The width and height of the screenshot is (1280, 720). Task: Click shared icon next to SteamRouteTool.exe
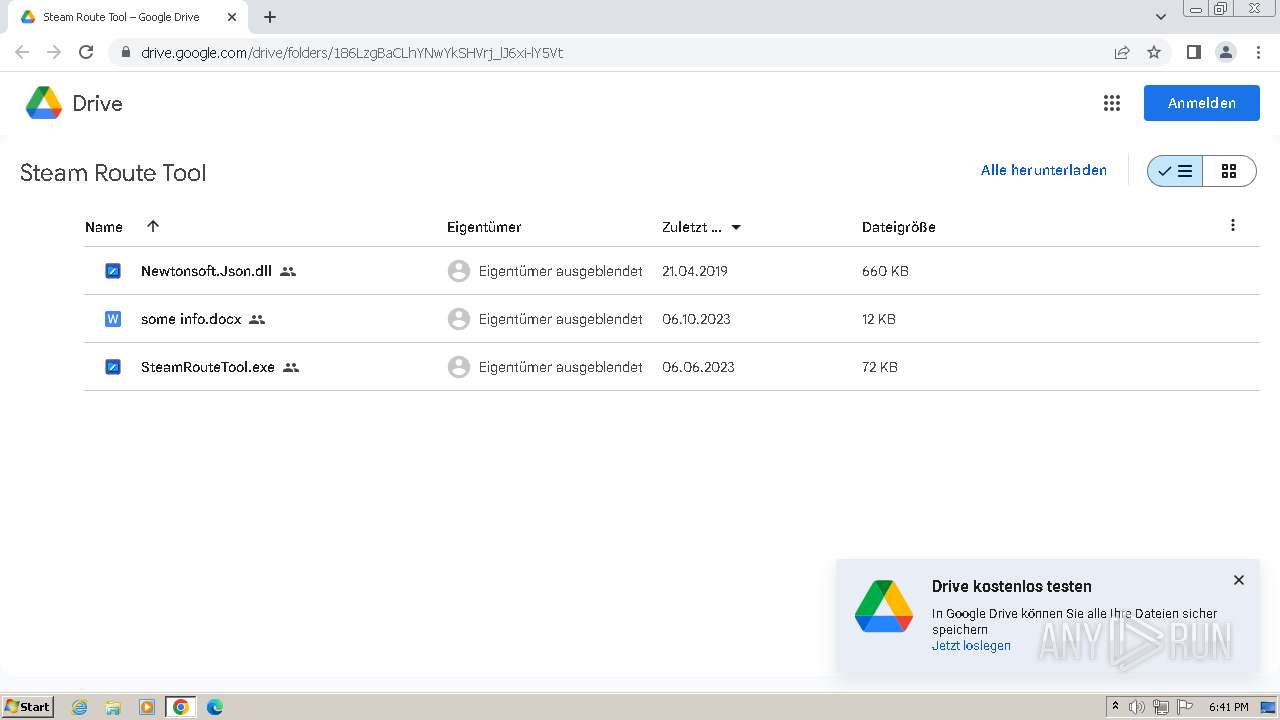(291, 367)
